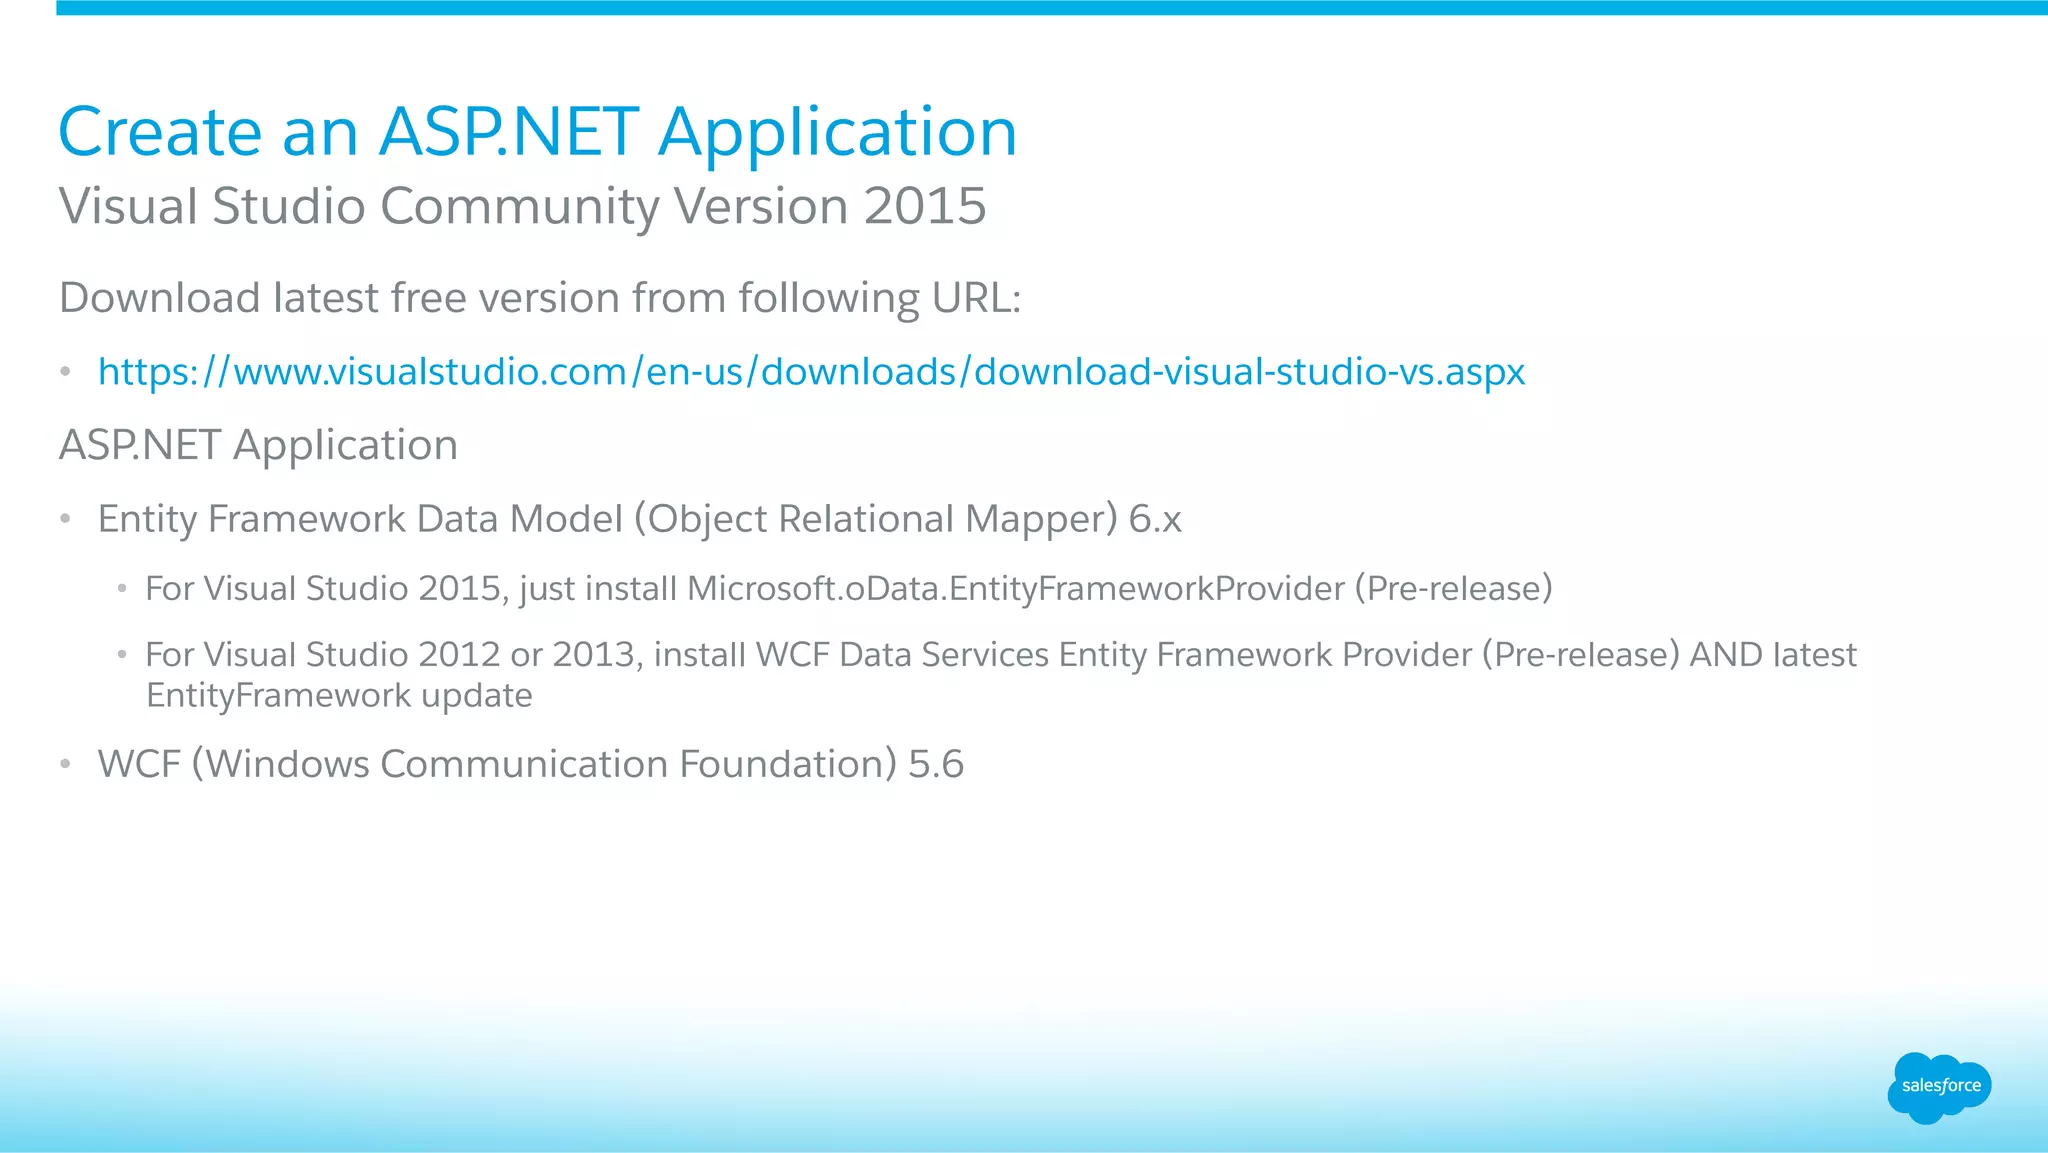Click the 'EntityFramework update' line
The image size is (2048, 1153).
pyautogui.click(x=339, y=695)
